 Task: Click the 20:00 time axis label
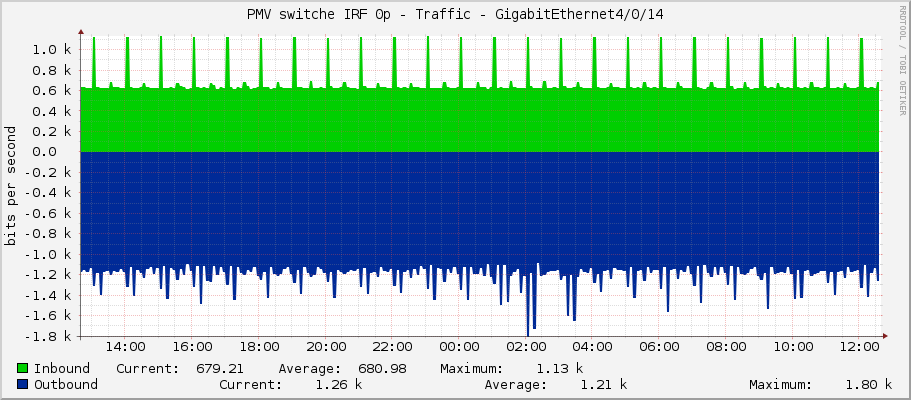[x=326, y=348]
